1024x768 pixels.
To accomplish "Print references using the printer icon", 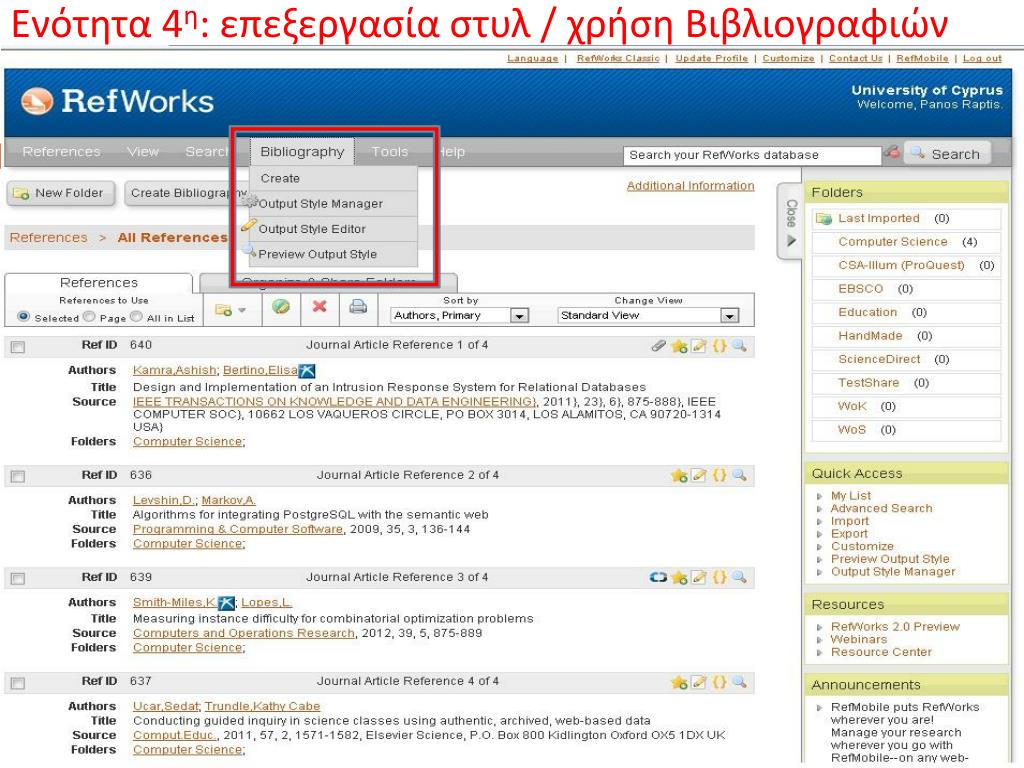I will 358,306.
